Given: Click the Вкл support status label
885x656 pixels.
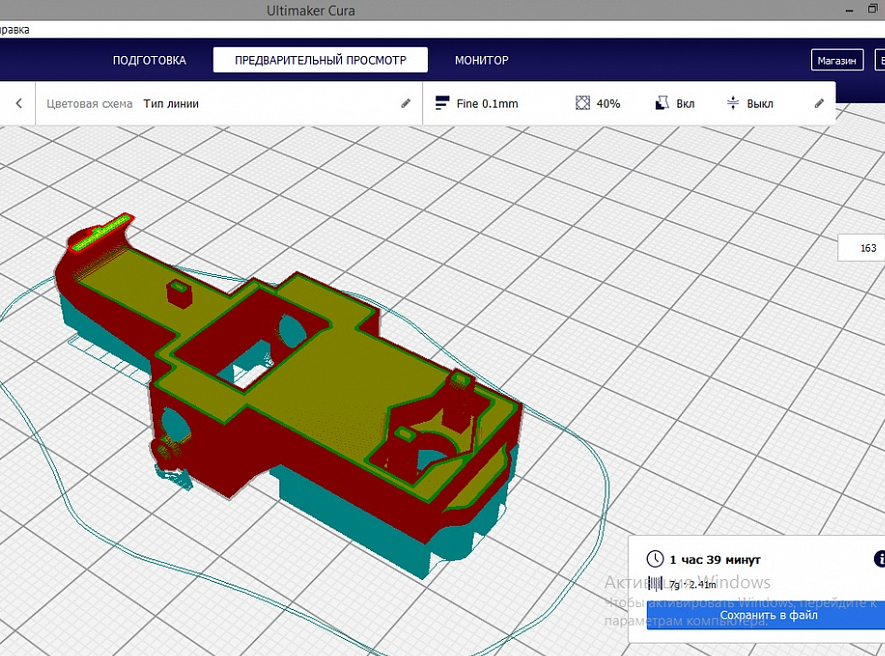Looking at the screenshot, I should (x=686, y=103).
